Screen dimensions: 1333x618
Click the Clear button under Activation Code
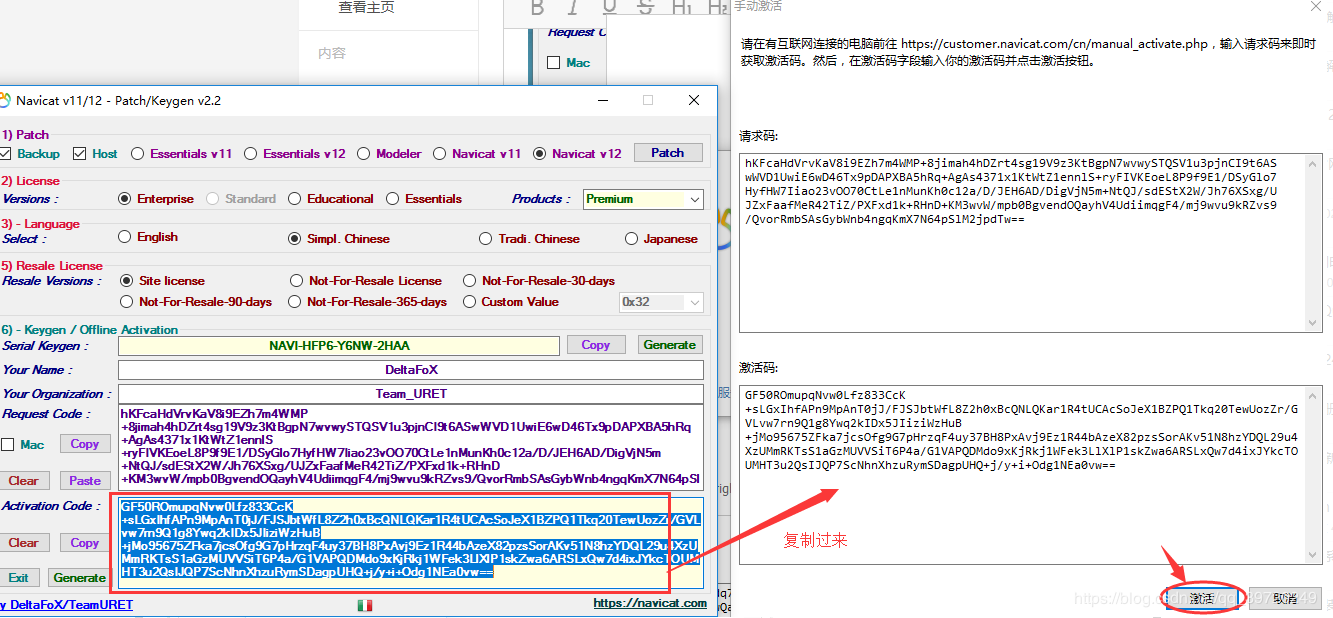click(x=23, y=543)
